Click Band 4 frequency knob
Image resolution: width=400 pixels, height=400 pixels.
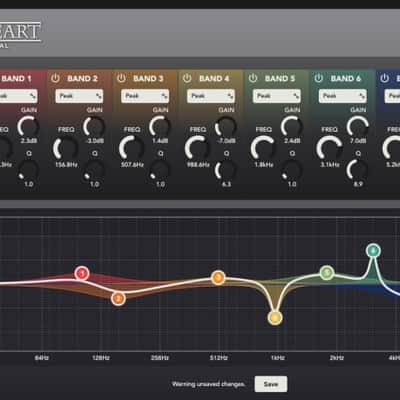point(198,149)
